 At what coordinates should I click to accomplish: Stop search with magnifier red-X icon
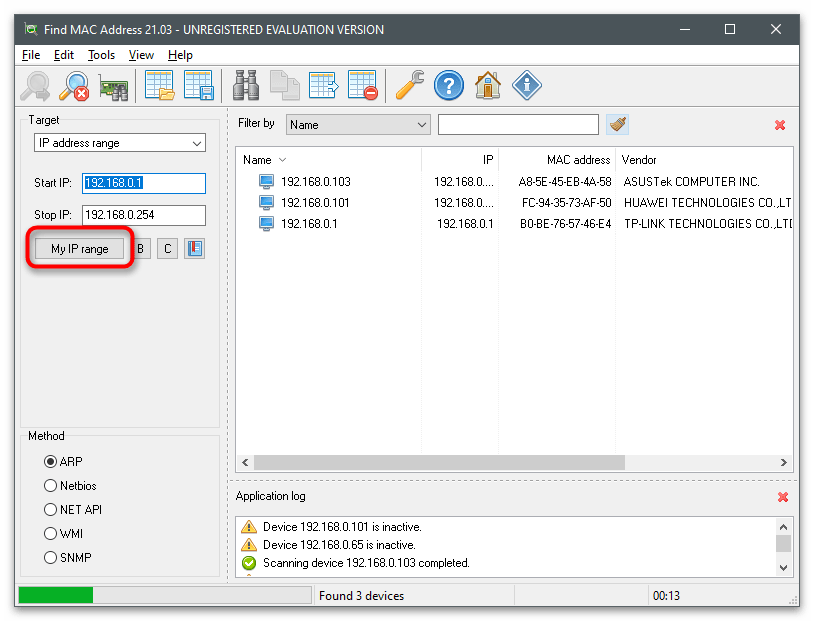[x=74, y=86]
